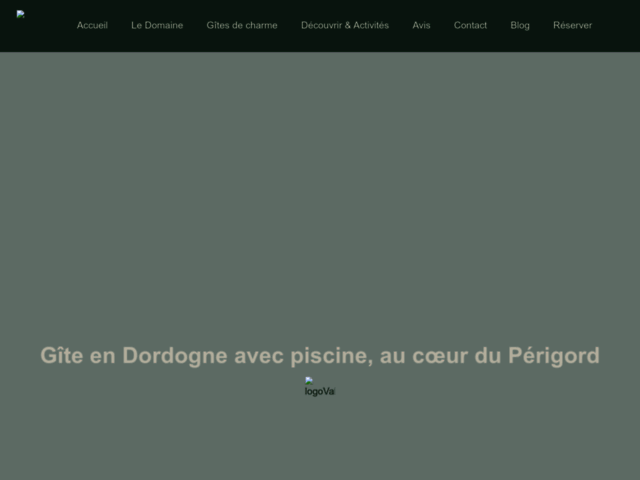Click the site logo in the header
This screenshot has height=480, width=640.
(x=20, y=14)
